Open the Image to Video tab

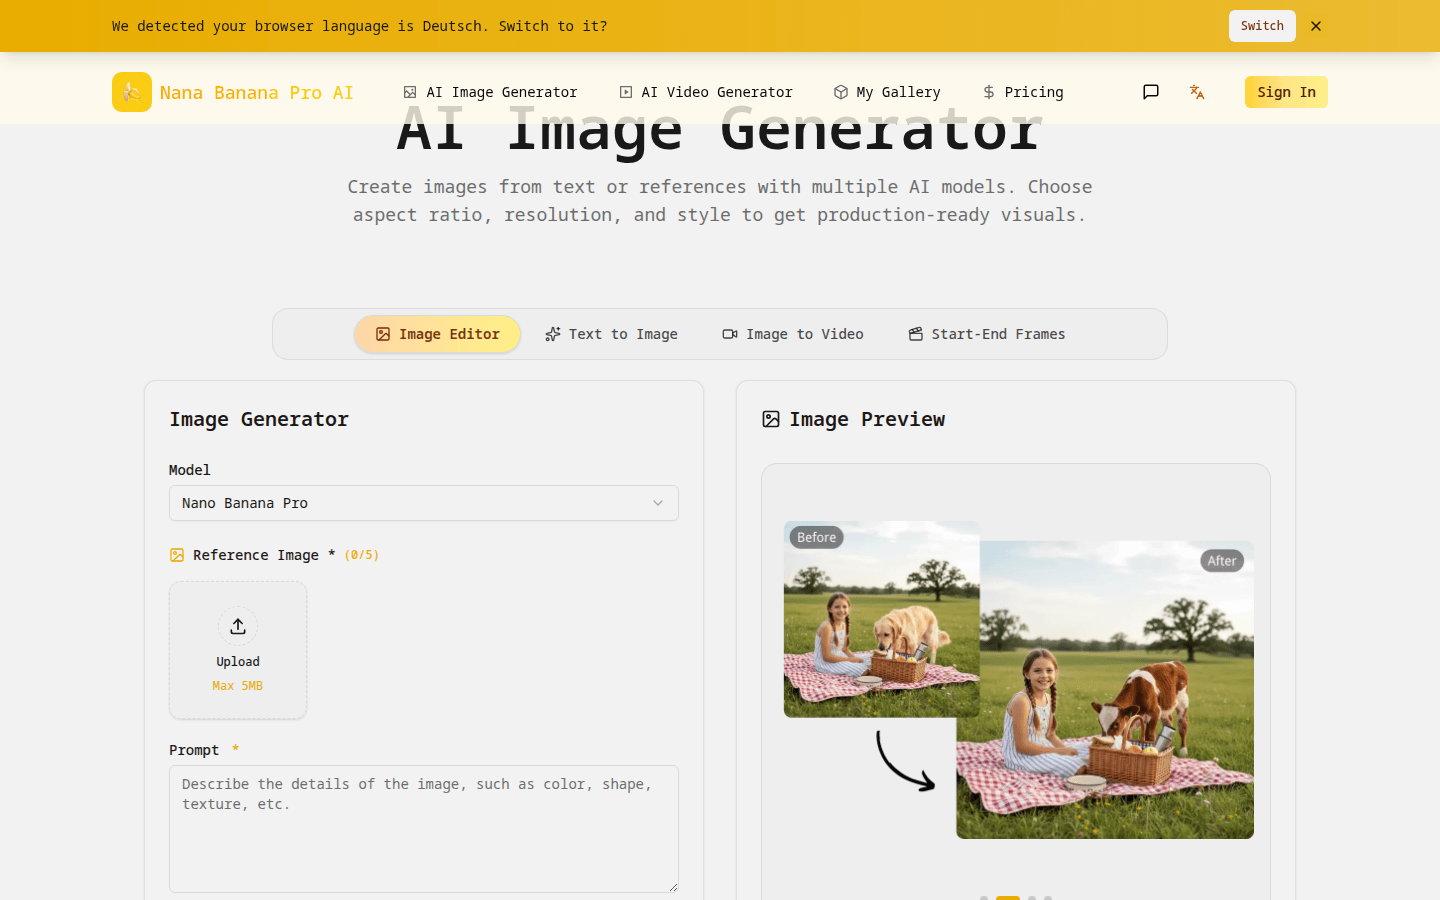[792, 333]
